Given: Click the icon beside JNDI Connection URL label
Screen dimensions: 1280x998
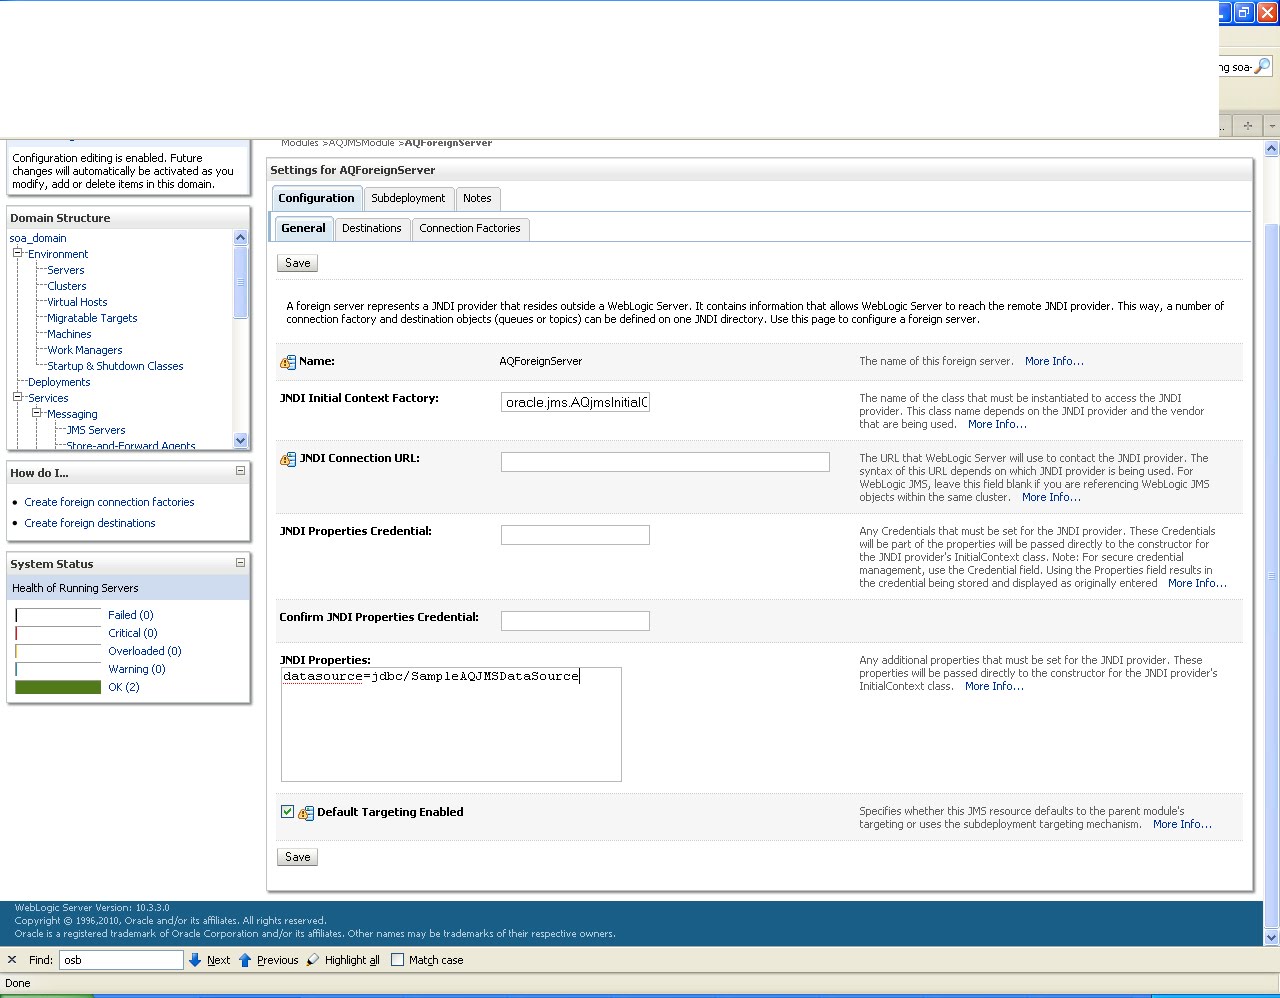Looking at the screenshot, I should [288, 459].
